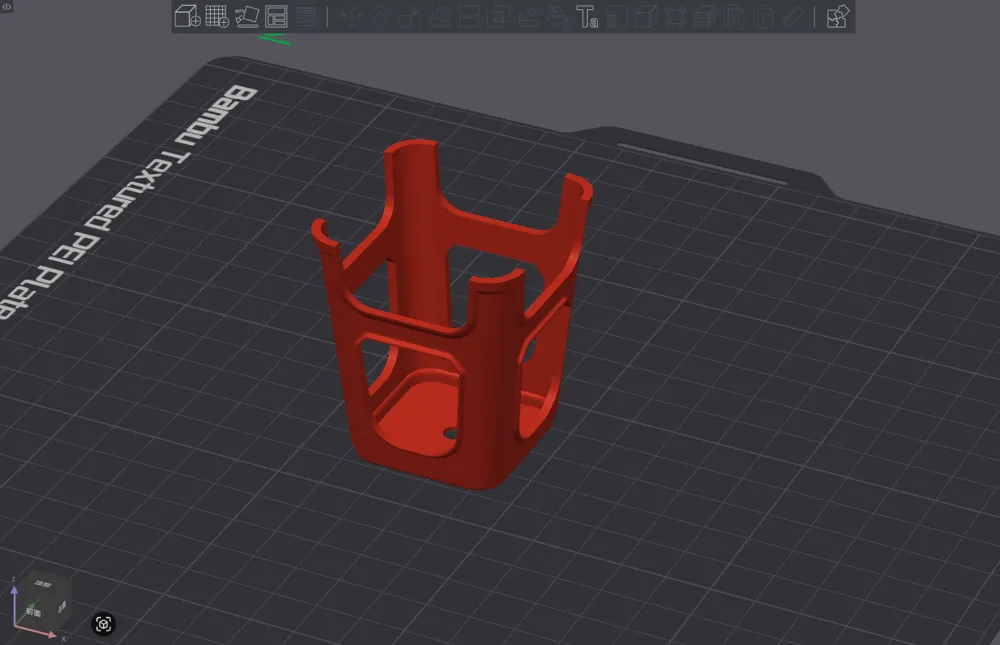Activate the Lay on face tool
The width and height of the screenshot is (1000, 645).
439,15
